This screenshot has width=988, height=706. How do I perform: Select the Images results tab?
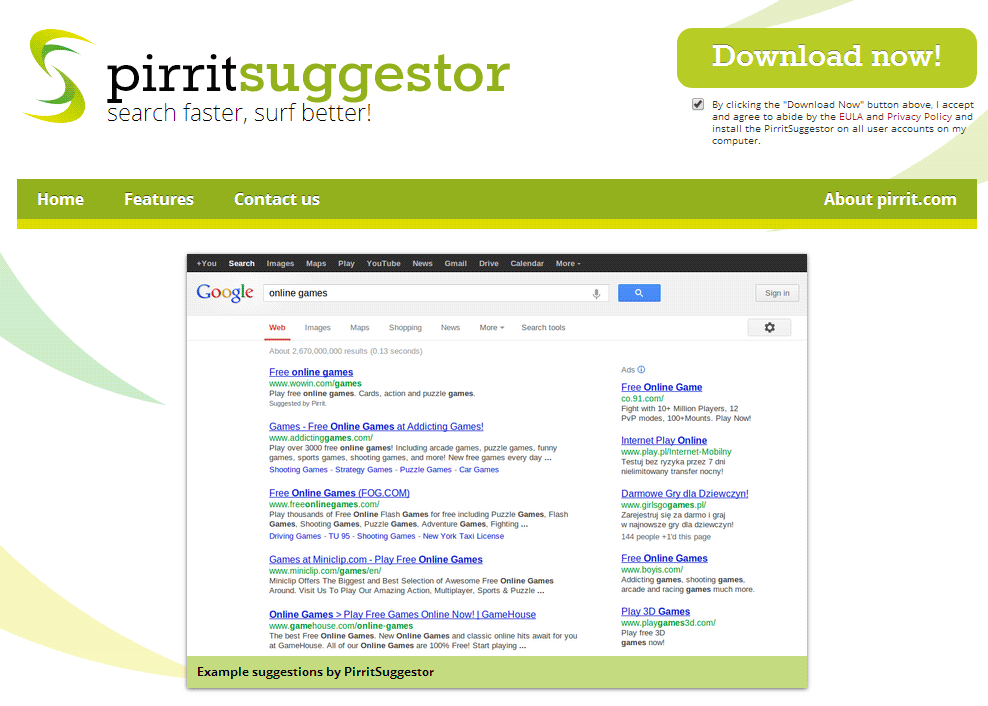coord(318,328)
